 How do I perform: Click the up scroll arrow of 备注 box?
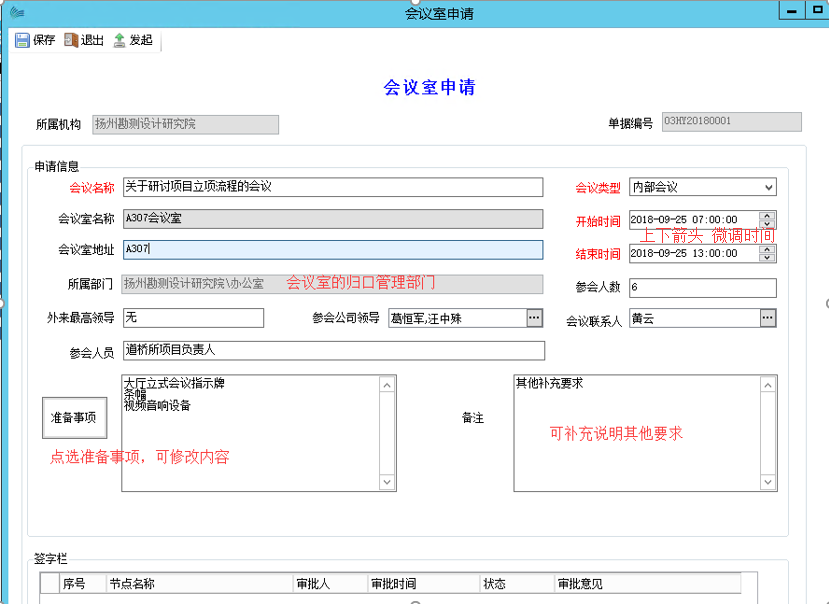coord(768,385)
